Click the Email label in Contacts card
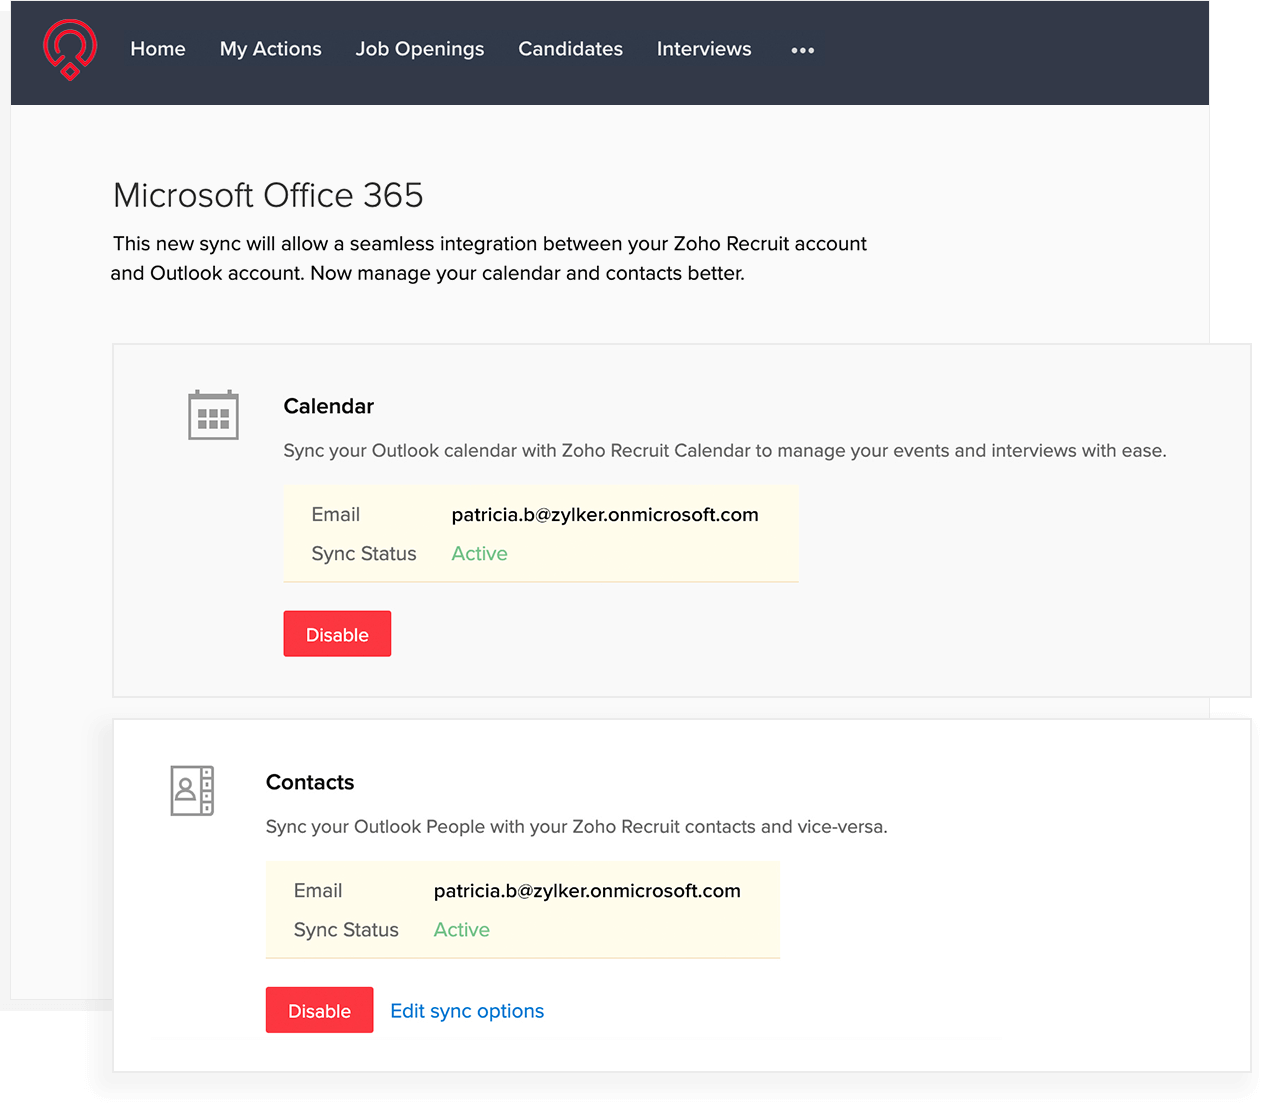 318,891
